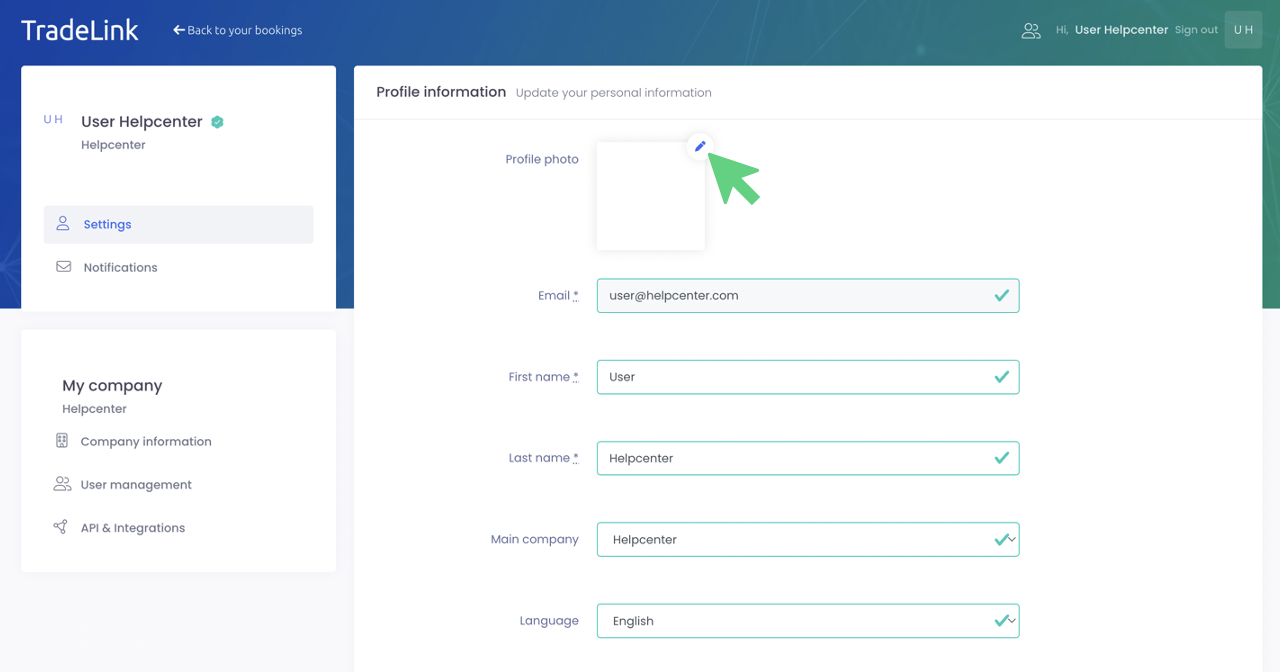Click the Notifications envelope icon
This screenshot has width=1280, height=672.
pyautogui.click(x=63, y=267)
